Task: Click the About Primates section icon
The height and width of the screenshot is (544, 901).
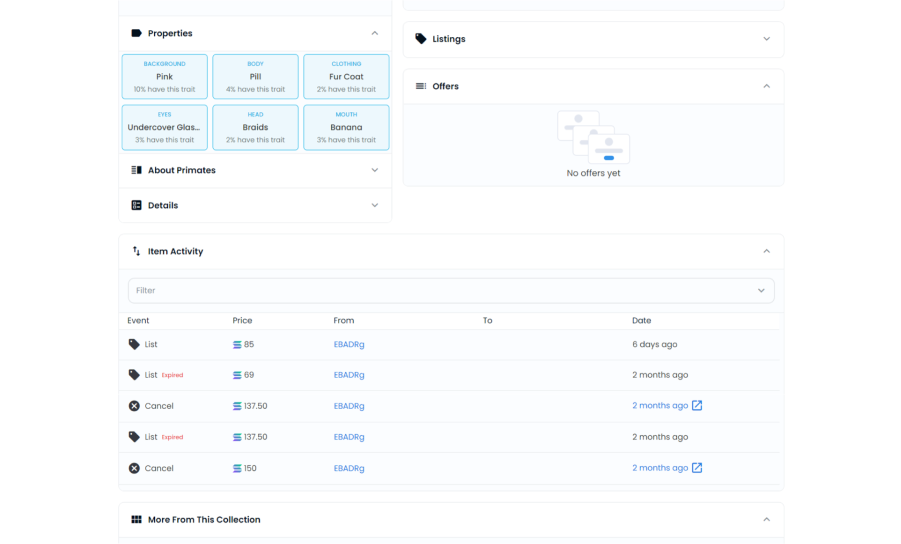Action: [x=136, y=170]
